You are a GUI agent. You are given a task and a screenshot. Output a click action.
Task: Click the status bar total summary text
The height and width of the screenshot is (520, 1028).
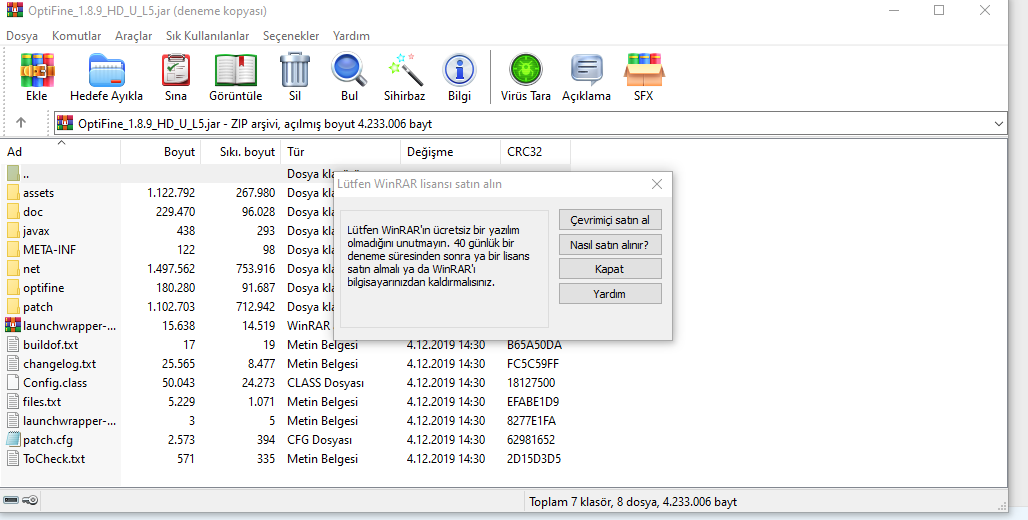(x=633, y=502)
